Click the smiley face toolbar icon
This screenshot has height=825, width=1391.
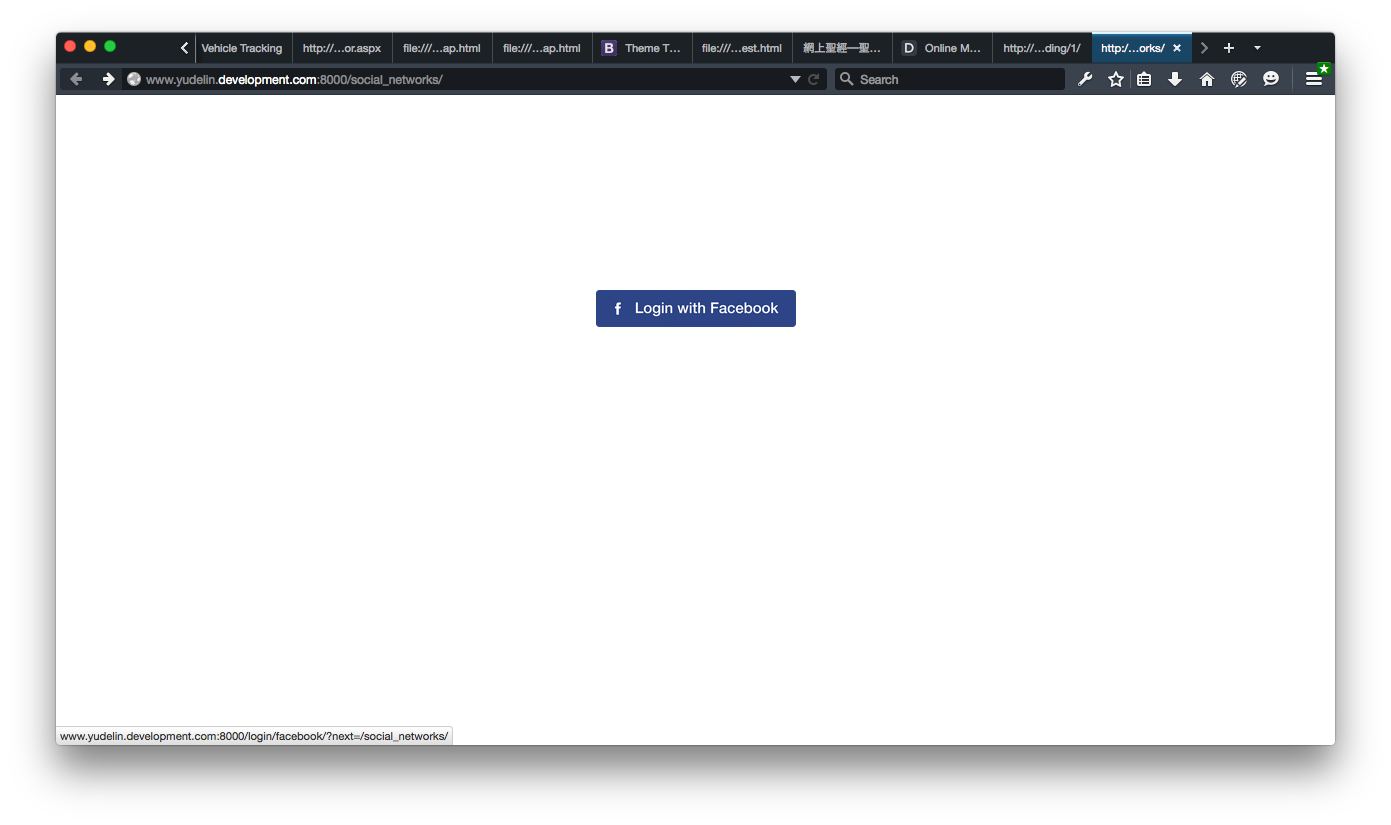(1271, 79)
